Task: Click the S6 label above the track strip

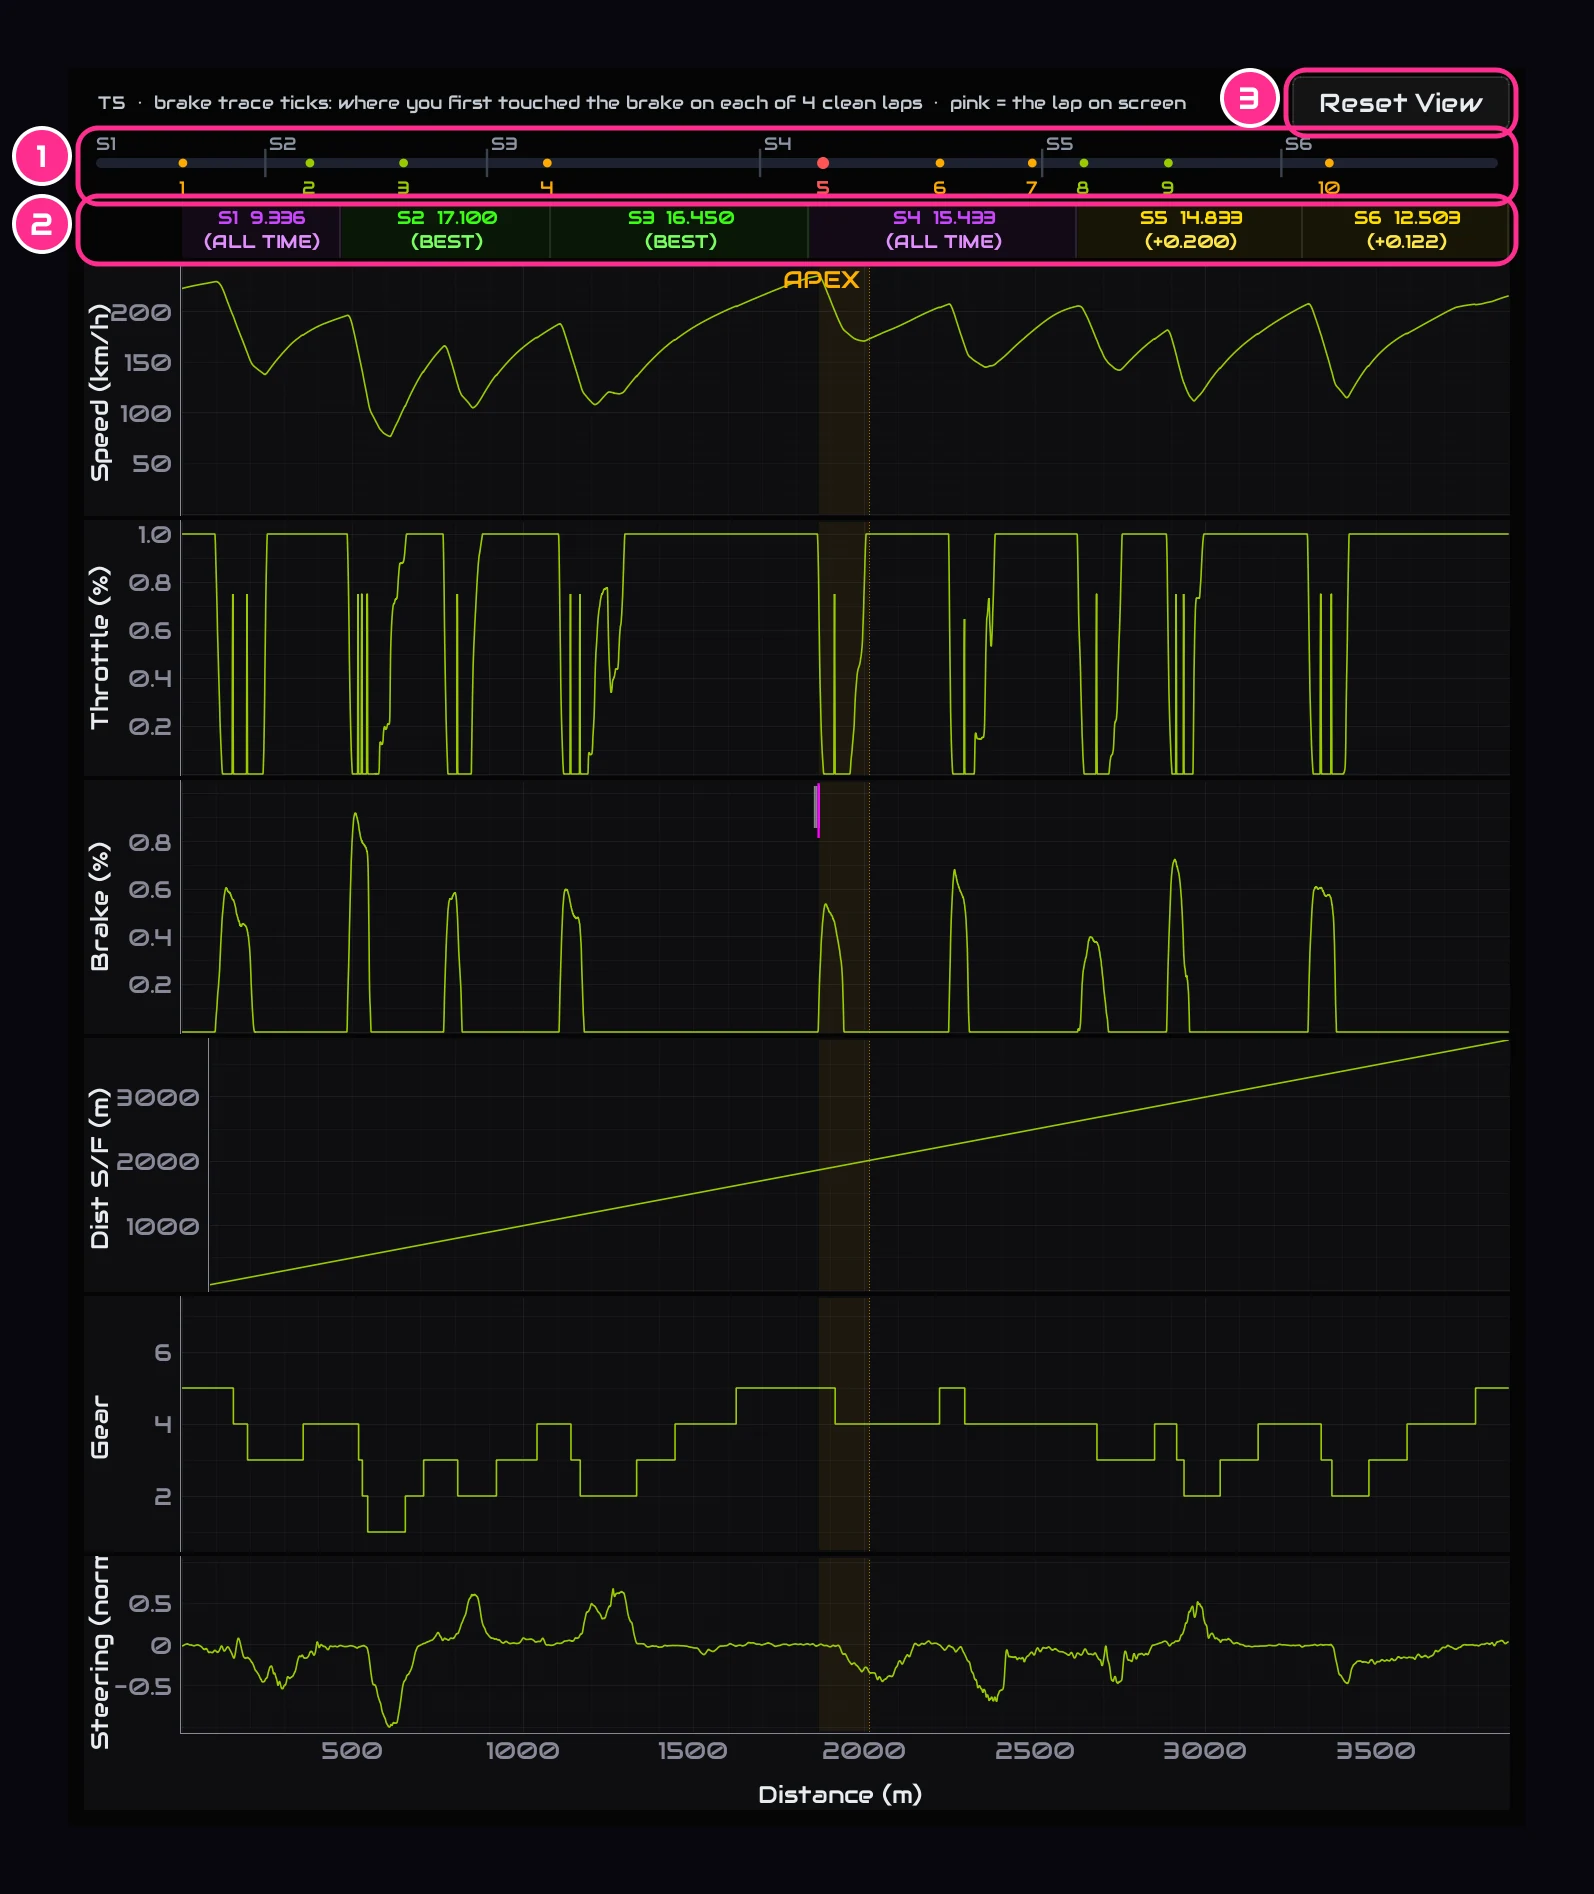Action: 1298,144
